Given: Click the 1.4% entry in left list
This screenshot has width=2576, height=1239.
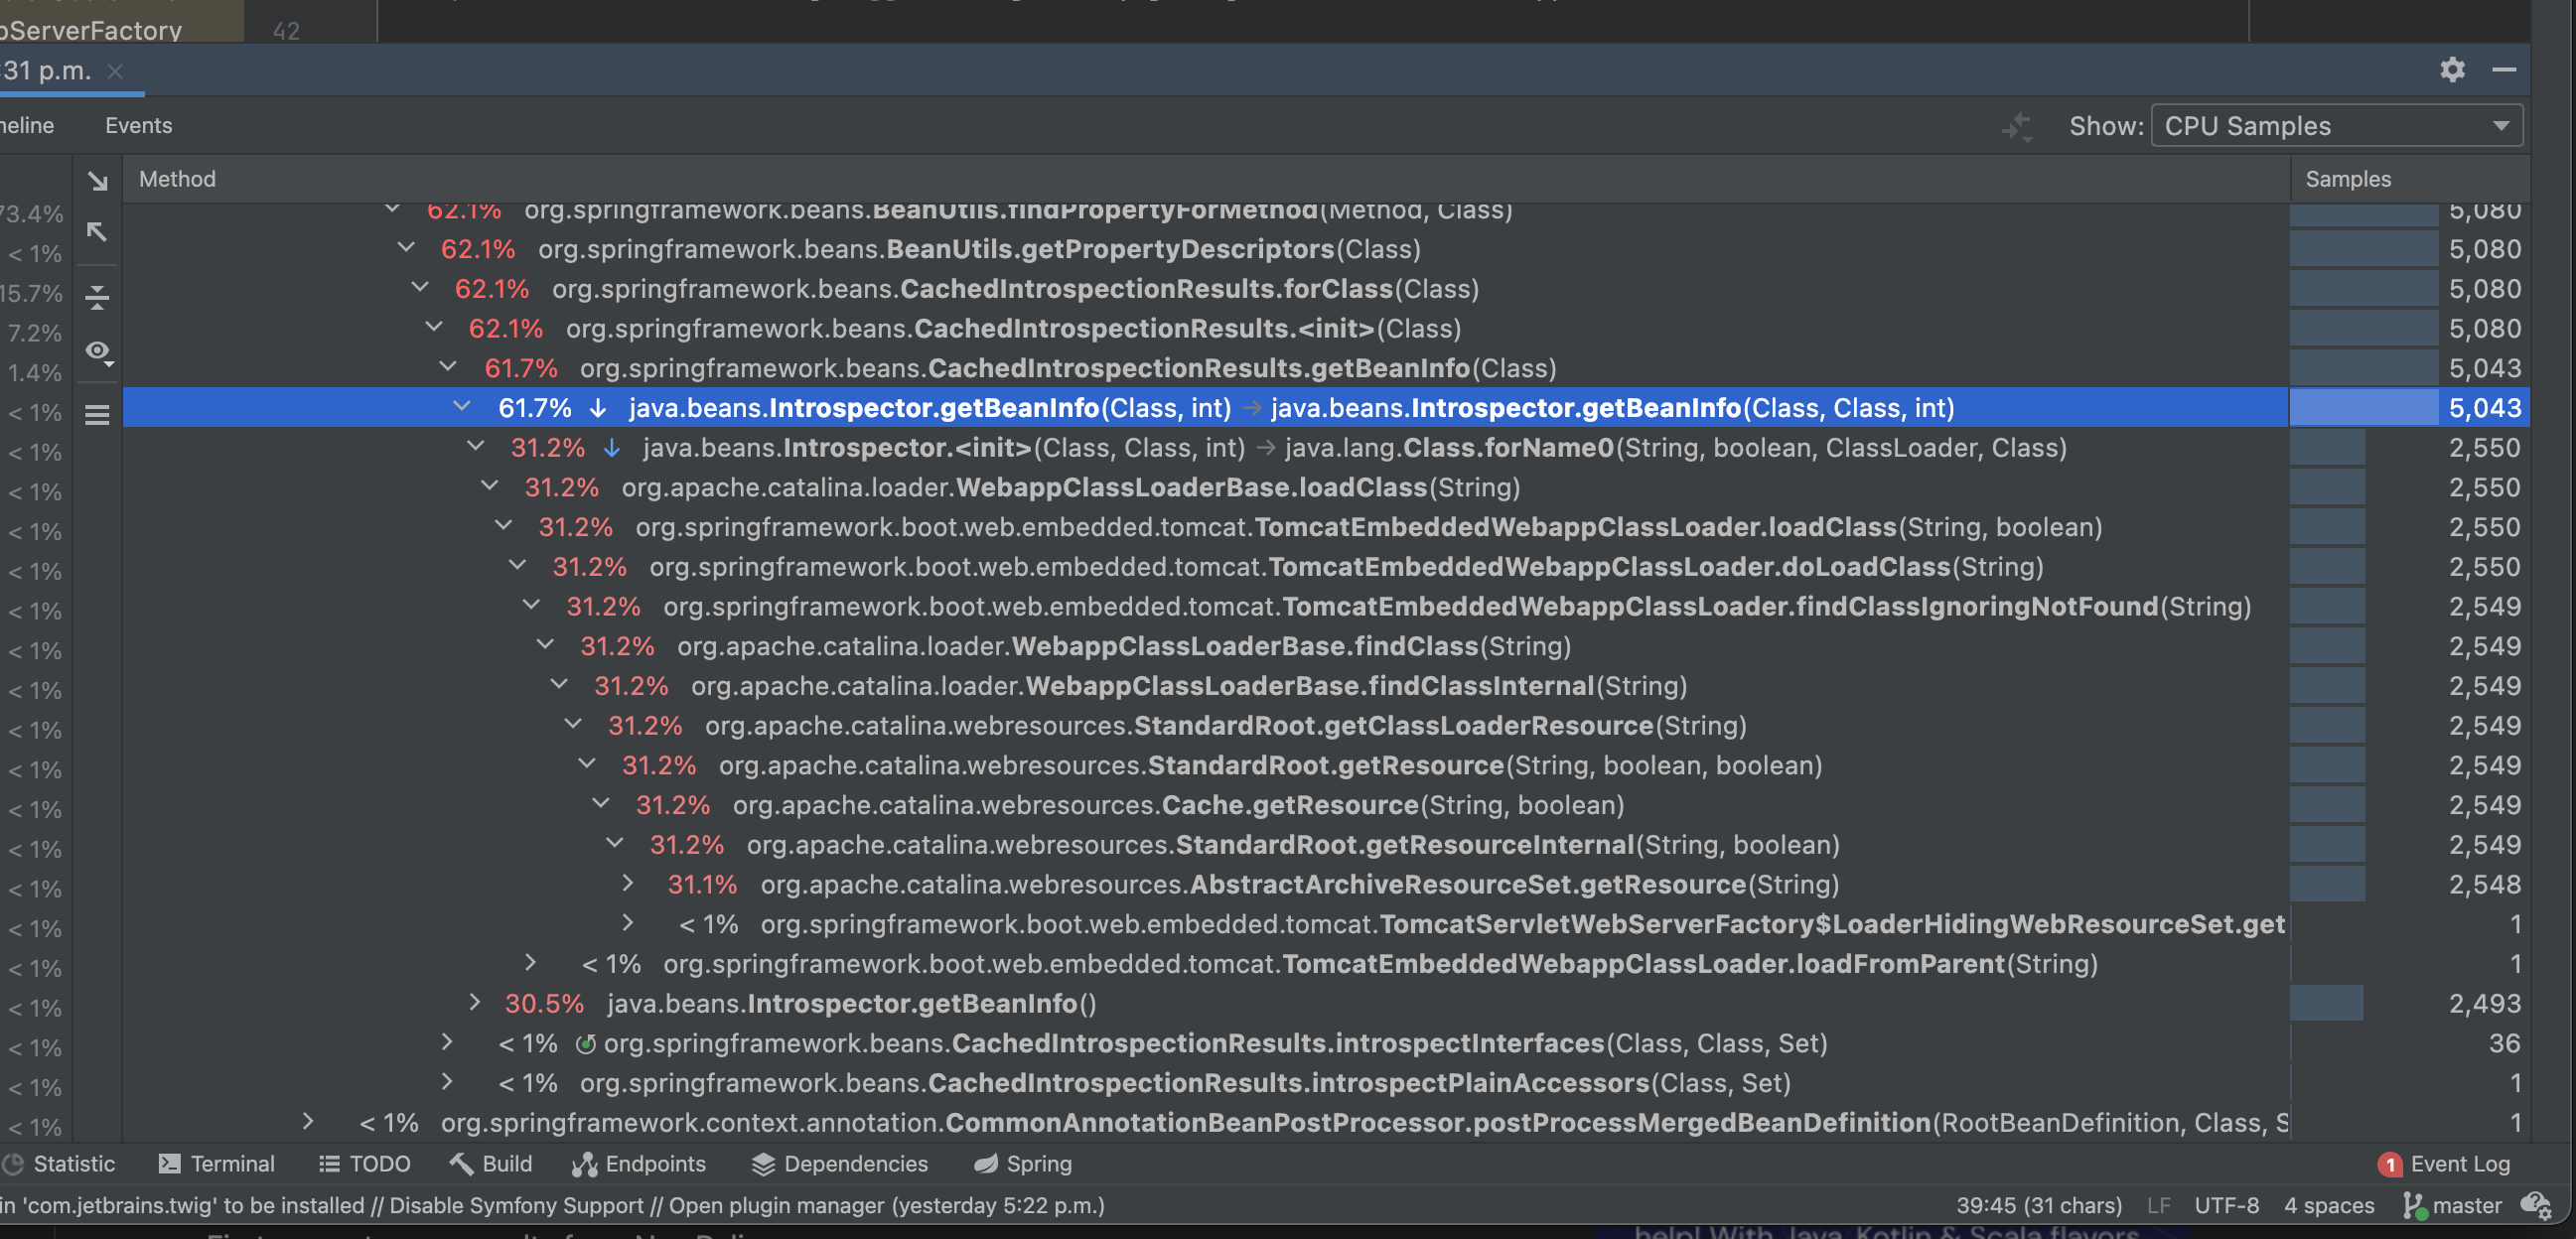Looking at the screenshot, I should 35,373.
